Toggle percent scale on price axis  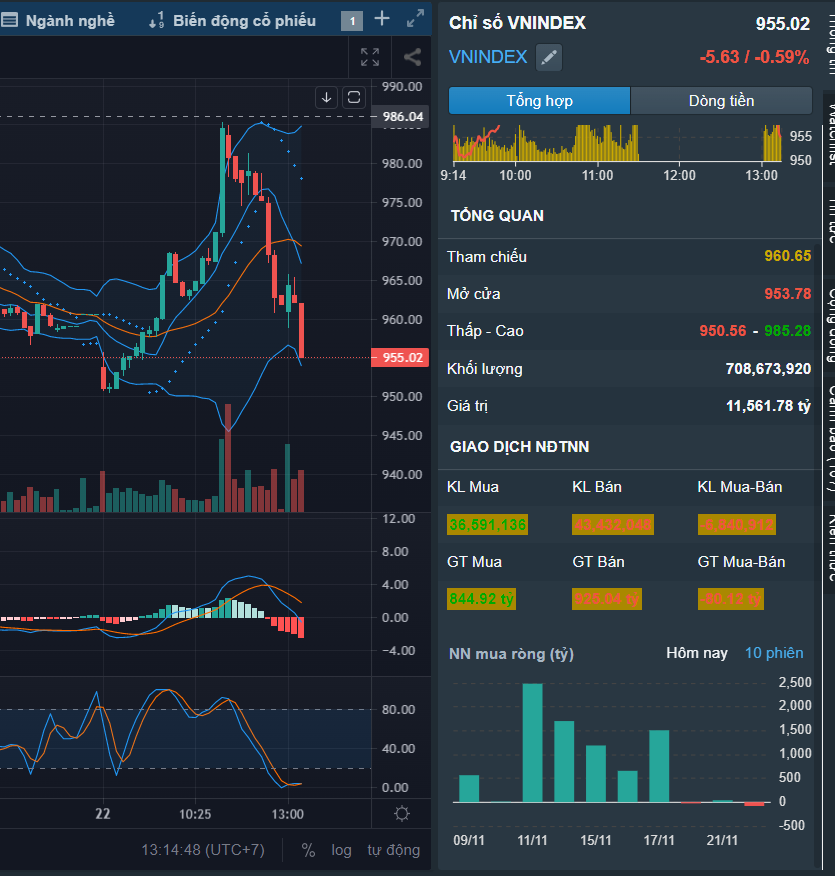308,850
